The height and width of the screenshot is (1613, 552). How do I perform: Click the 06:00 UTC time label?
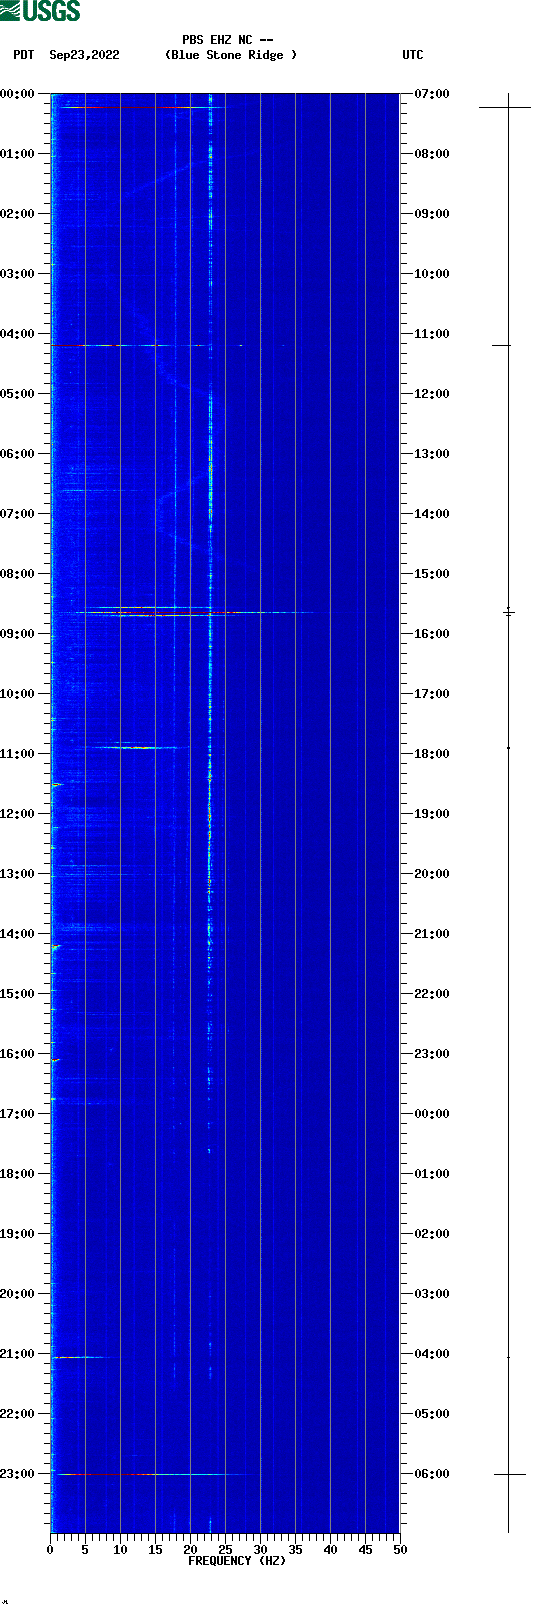432,1474
